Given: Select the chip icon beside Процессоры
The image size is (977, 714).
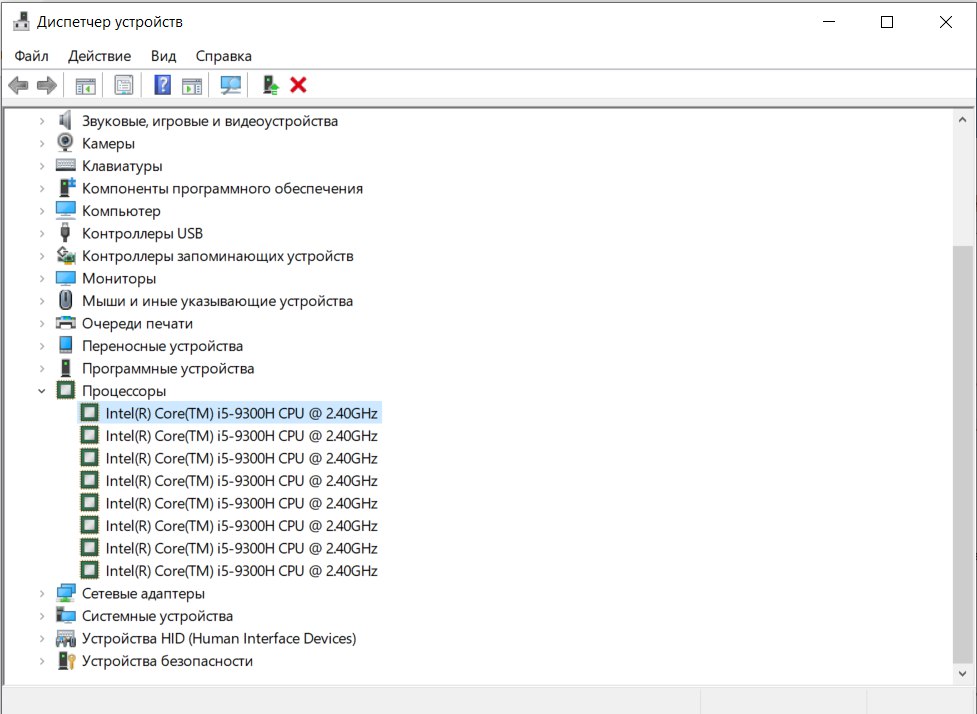Looking at the screenshot, I should 65,391.
